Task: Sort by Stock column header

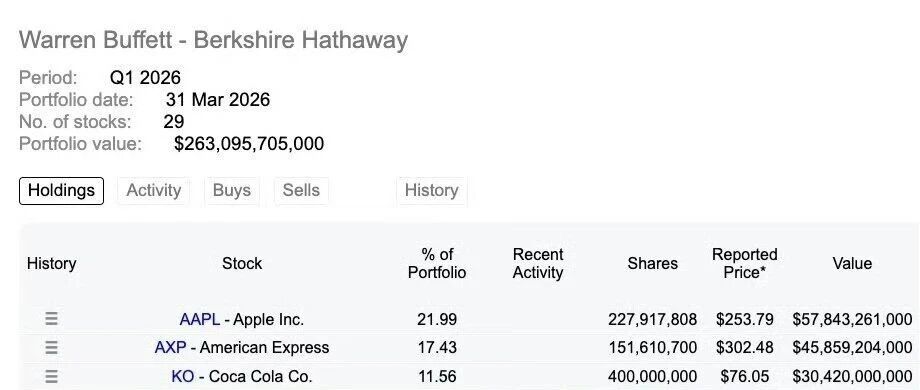Action: pos(242,263)
